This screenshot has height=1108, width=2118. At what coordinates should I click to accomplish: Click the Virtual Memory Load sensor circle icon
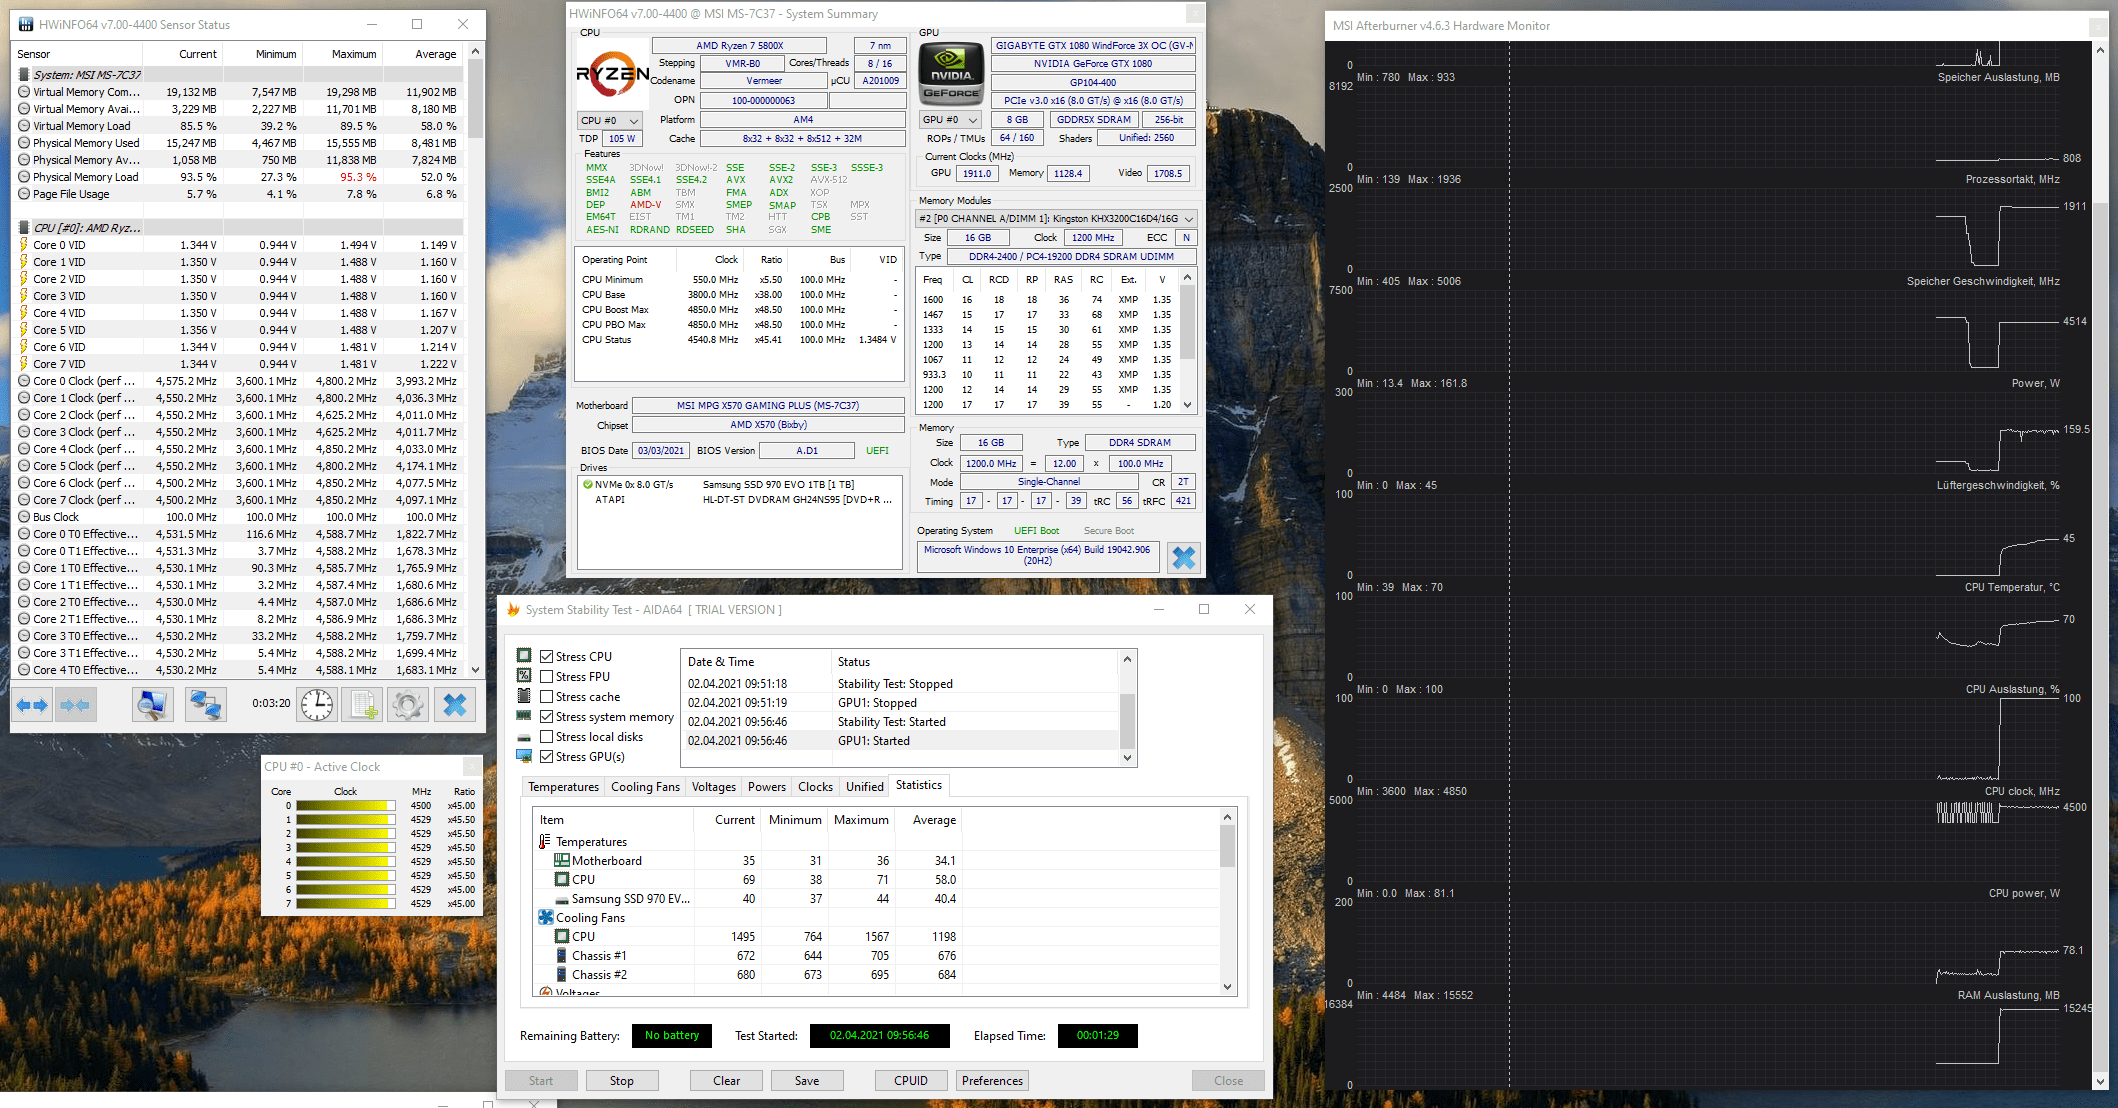[24, 126]
